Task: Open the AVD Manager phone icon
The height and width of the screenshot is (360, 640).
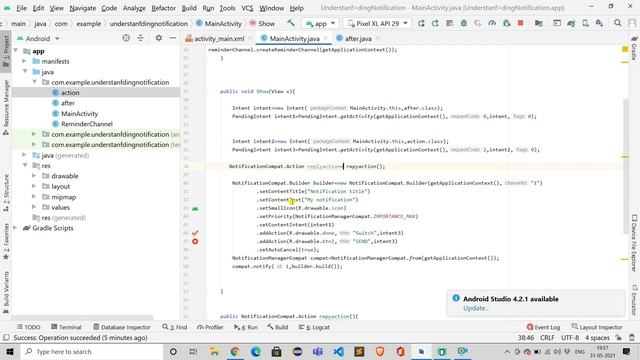Action: pos(585,23)
